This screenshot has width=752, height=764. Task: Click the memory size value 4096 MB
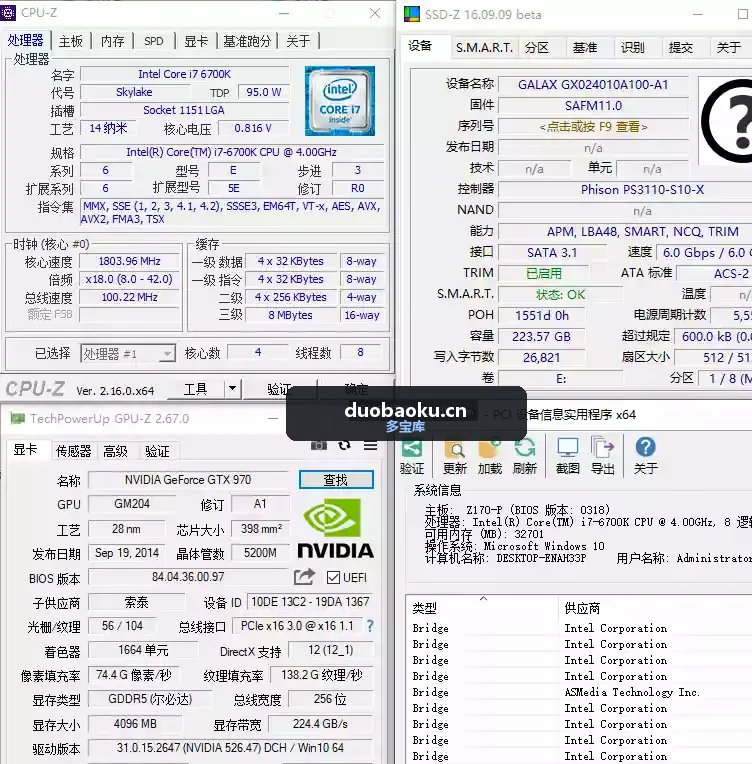(x=135, y=724)
